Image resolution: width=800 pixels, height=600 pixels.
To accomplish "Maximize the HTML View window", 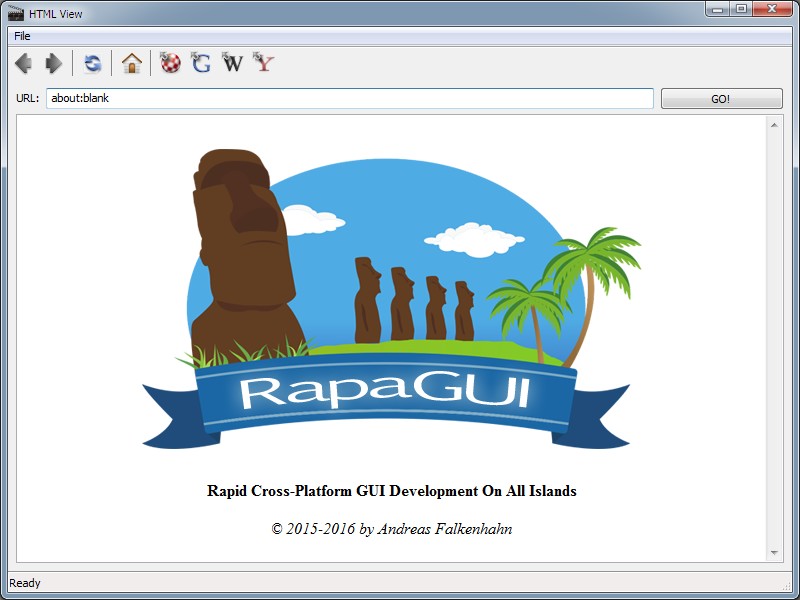I will click(x=741, y=9).
